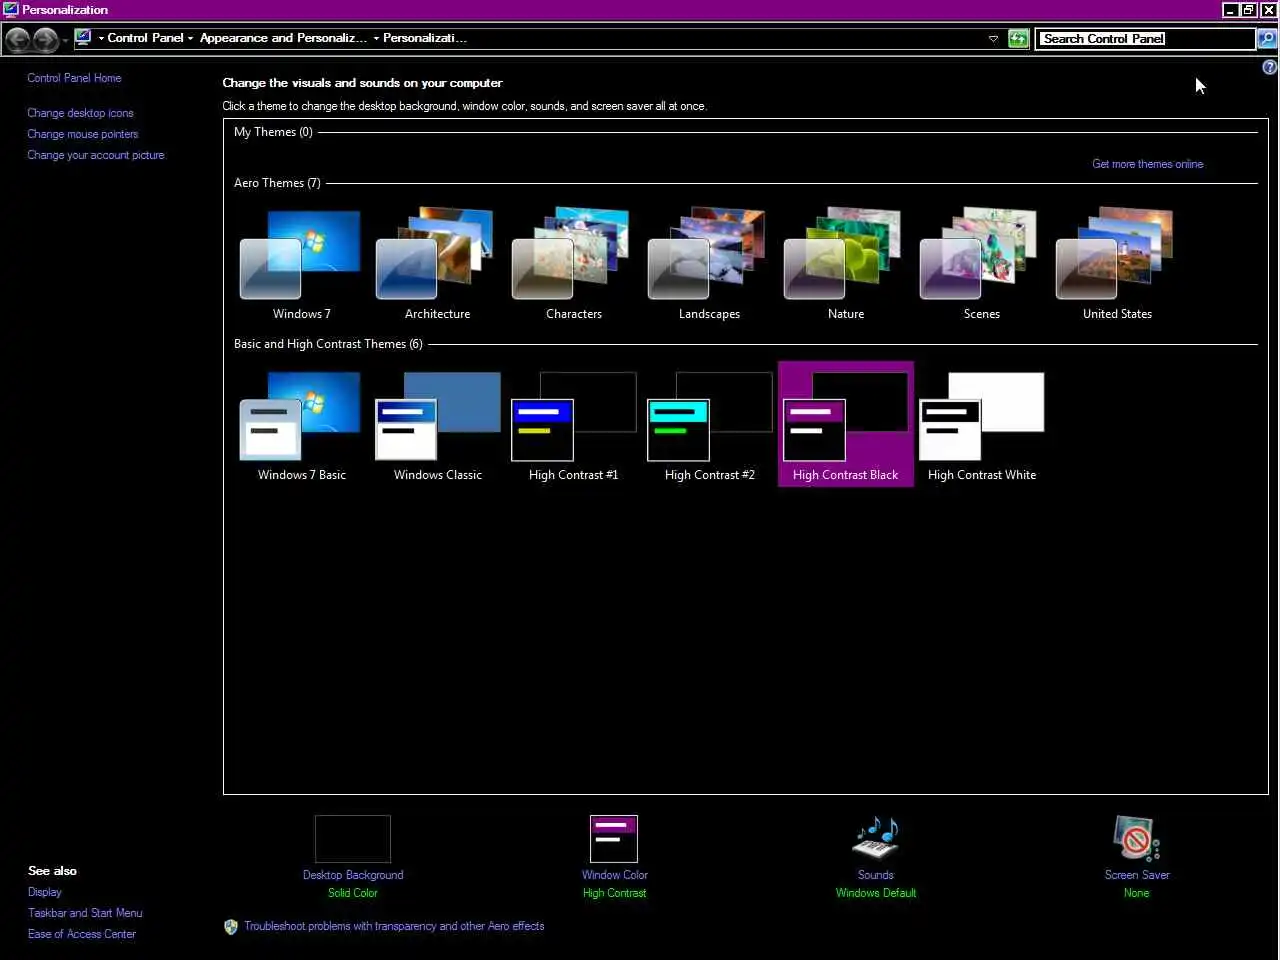Click Control Panel breadcrumb
This screenshot has height=960, width=1280.
pyautogui.click(x=145, y=38)
